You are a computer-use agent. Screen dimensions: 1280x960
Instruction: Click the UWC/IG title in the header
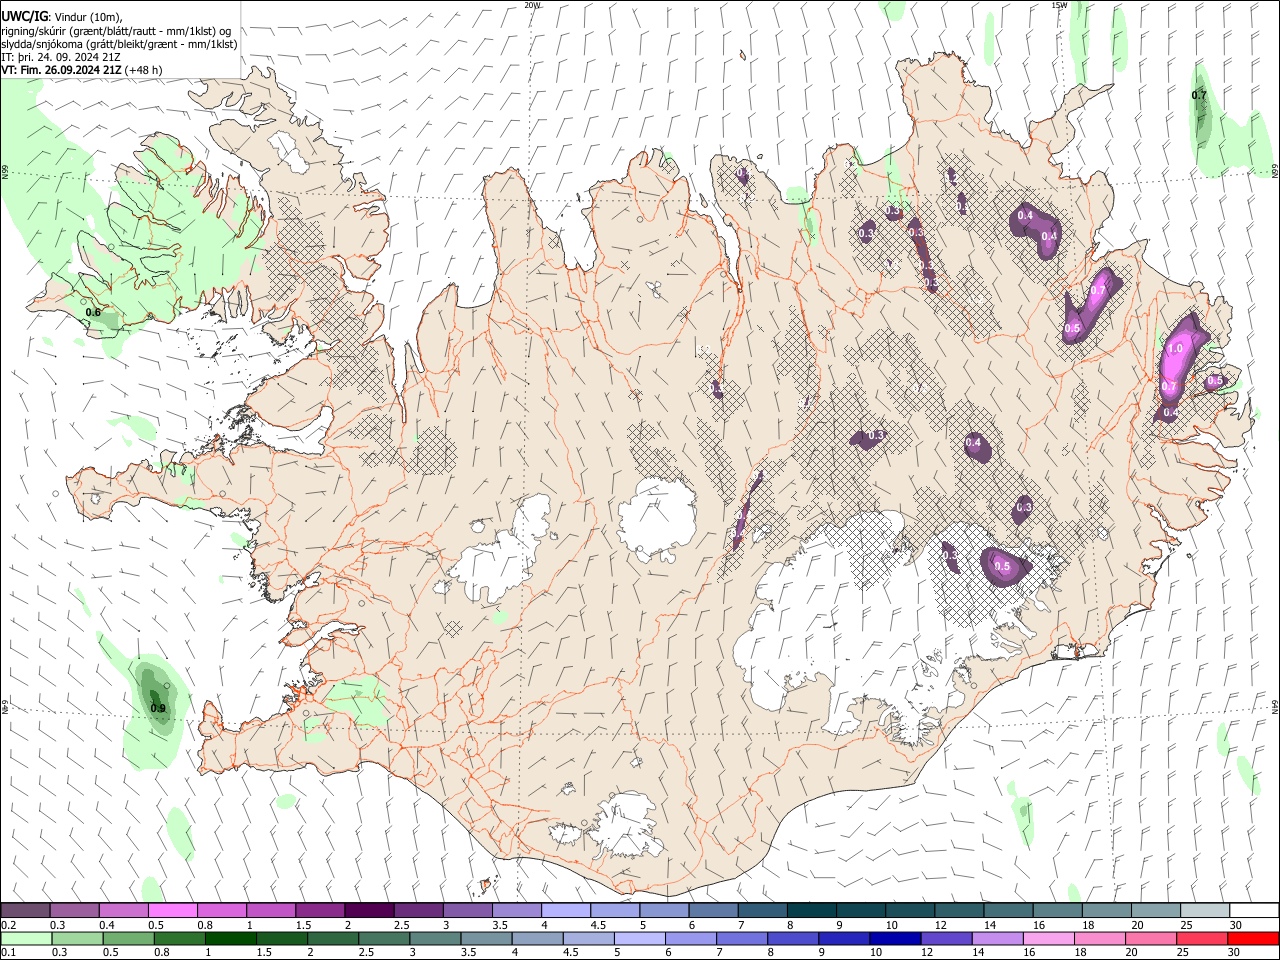(x=23, y=16)
